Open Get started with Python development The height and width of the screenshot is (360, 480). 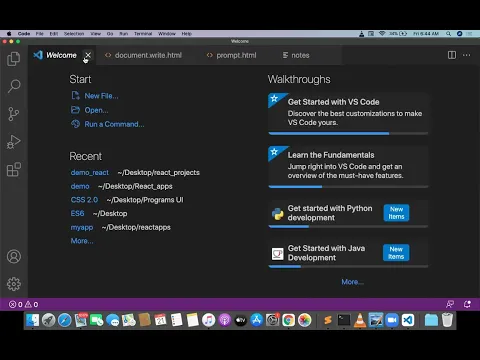point(348,214)
